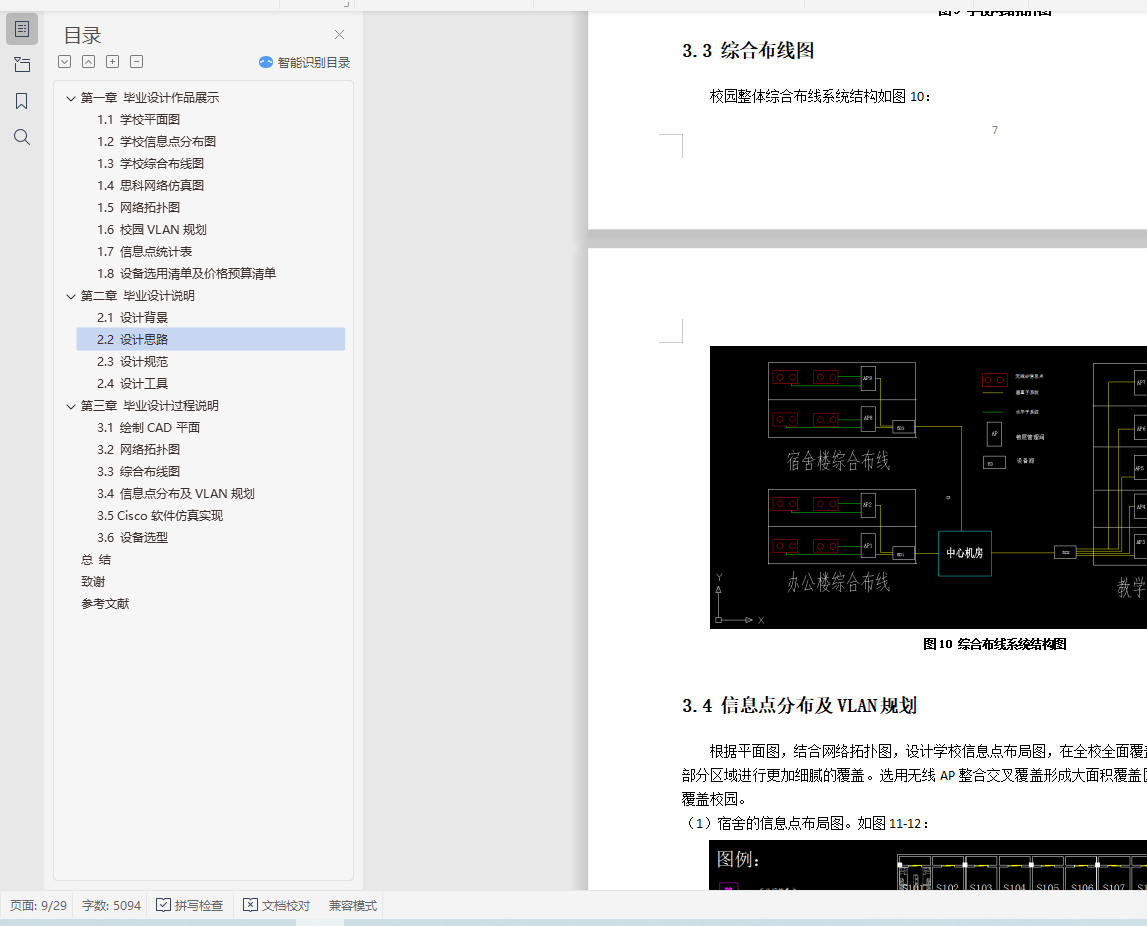Go to 3.1 绘制 CAD 平面
The image size is (1147, 926).
[x=148, y=427]
